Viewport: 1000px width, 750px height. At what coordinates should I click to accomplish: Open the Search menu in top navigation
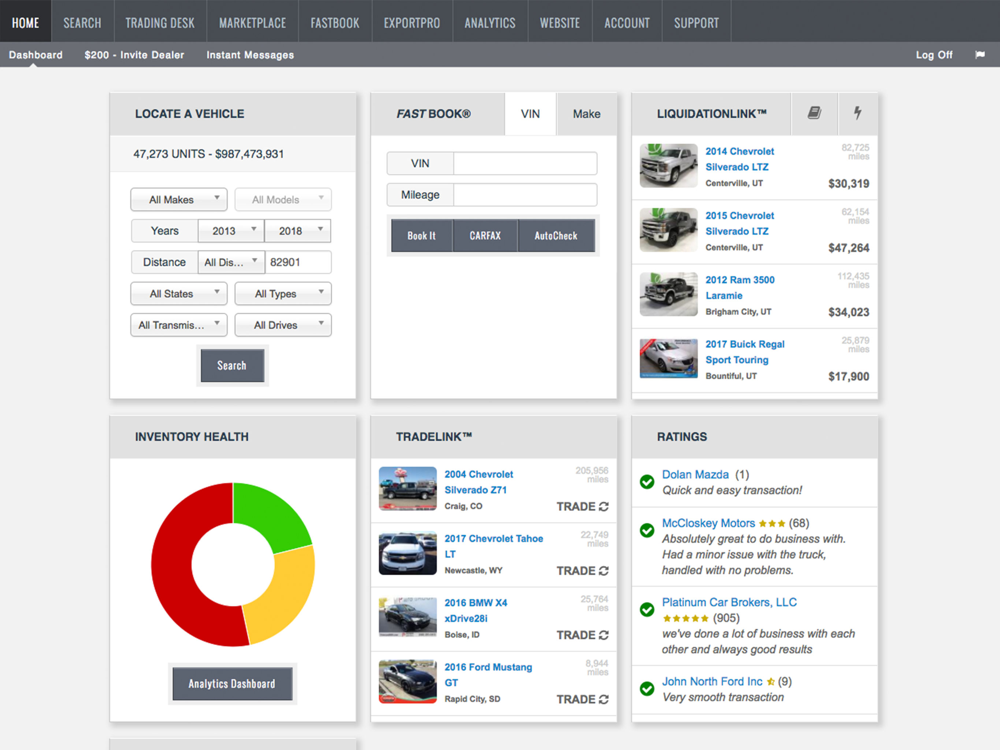tap(82, 23)
